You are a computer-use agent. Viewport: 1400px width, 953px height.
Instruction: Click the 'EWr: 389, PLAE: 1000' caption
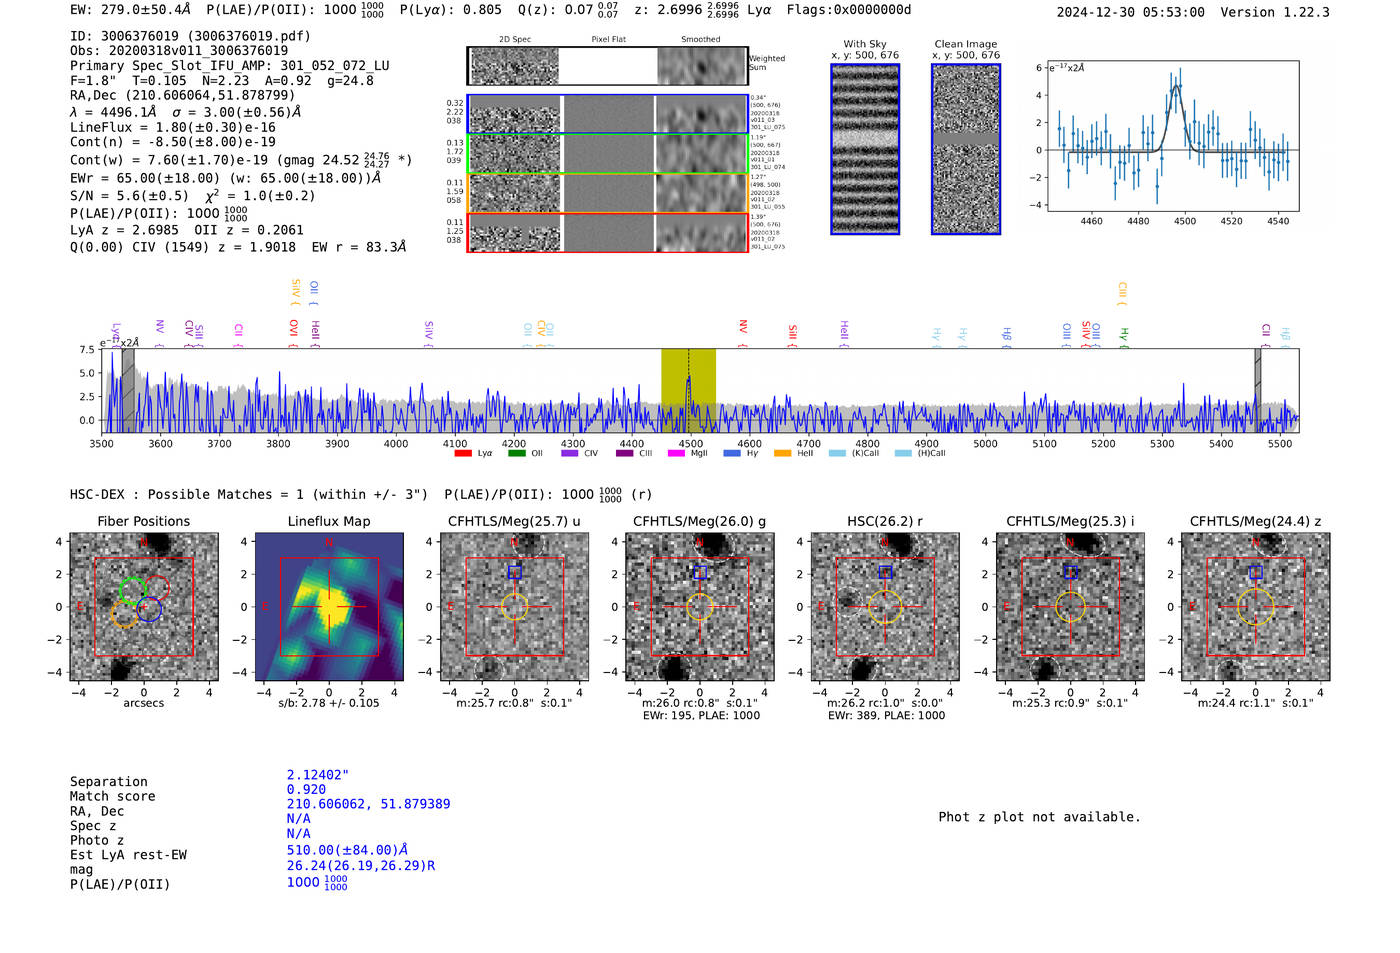886,716
